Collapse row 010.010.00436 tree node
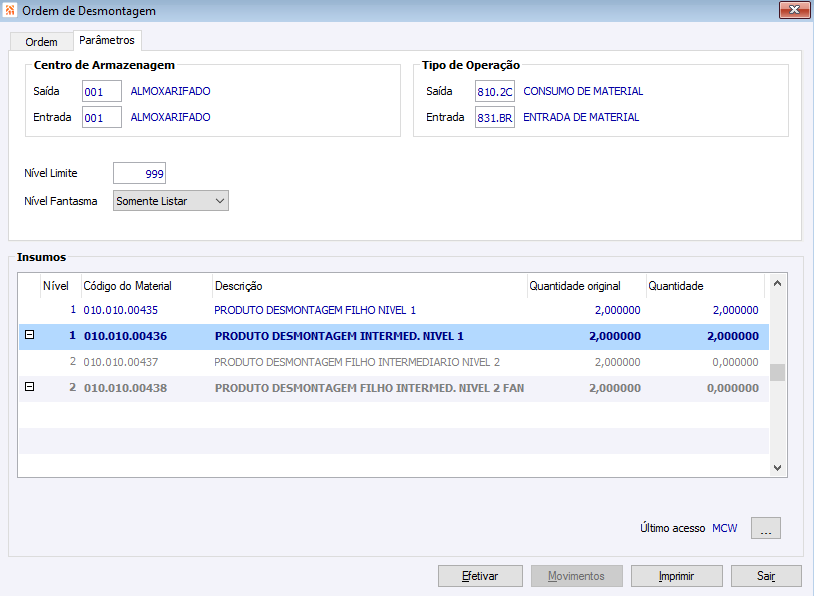 point(30,335)
